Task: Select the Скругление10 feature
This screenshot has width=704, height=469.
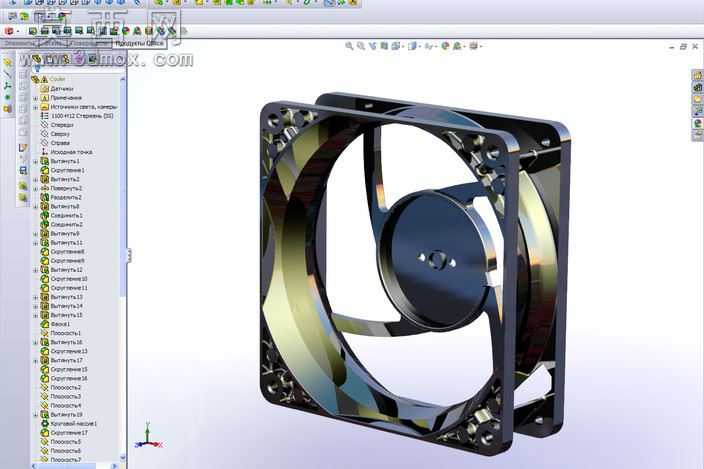Action: click(64, 279)
